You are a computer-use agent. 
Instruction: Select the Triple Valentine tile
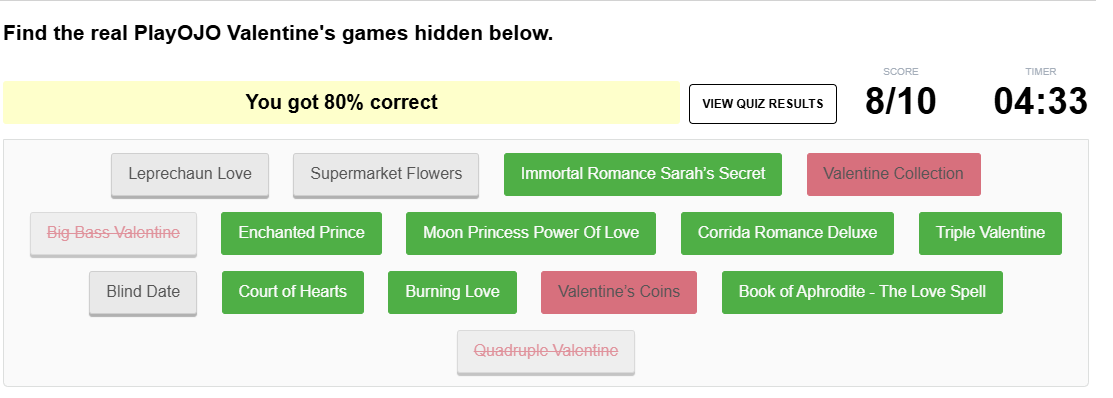(990, 233)
